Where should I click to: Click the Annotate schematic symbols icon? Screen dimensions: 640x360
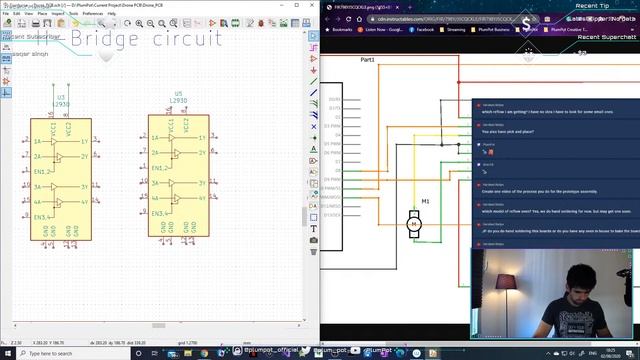coord(250,23)
